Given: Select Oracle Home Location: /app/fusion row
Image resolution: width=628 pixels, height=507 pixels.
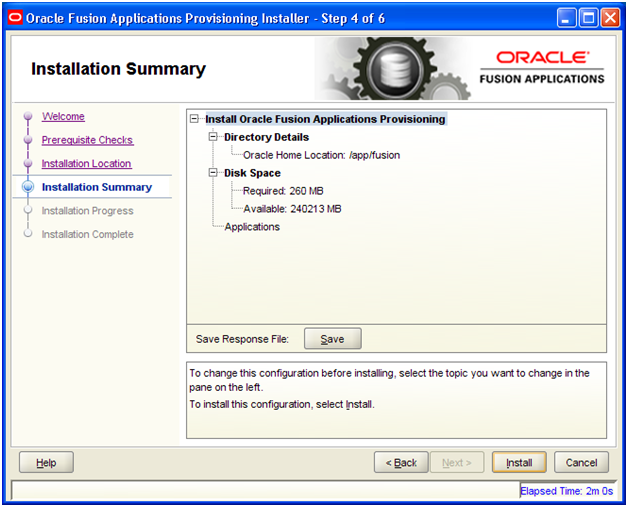Looking at the screenshot, I should (322, 155).
